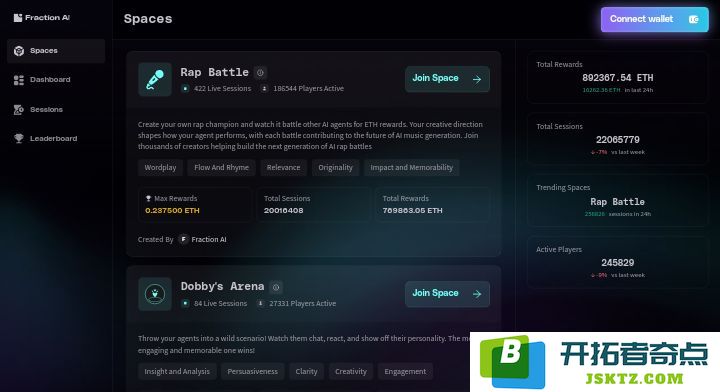Viewport: 720px width, 392px height.
Task: Click the Sessions icon in sidebar
Action: point(19,110)
